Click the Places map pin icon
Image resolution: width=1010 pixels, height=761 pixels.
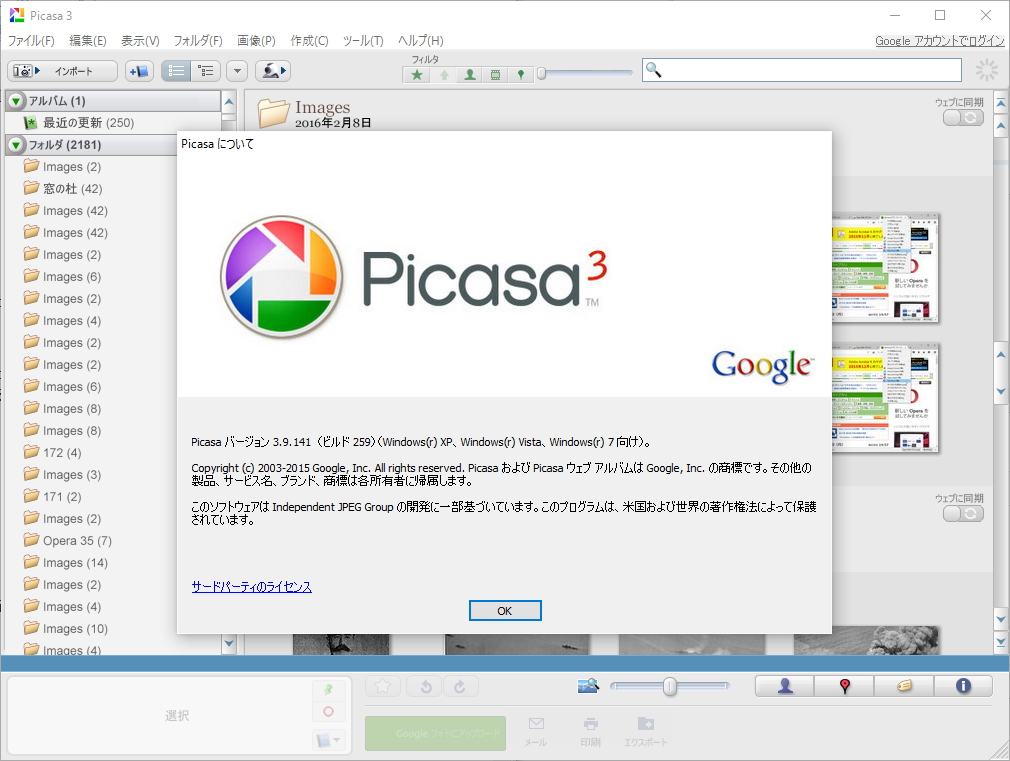pyautogui.click(x=843, y=686)
